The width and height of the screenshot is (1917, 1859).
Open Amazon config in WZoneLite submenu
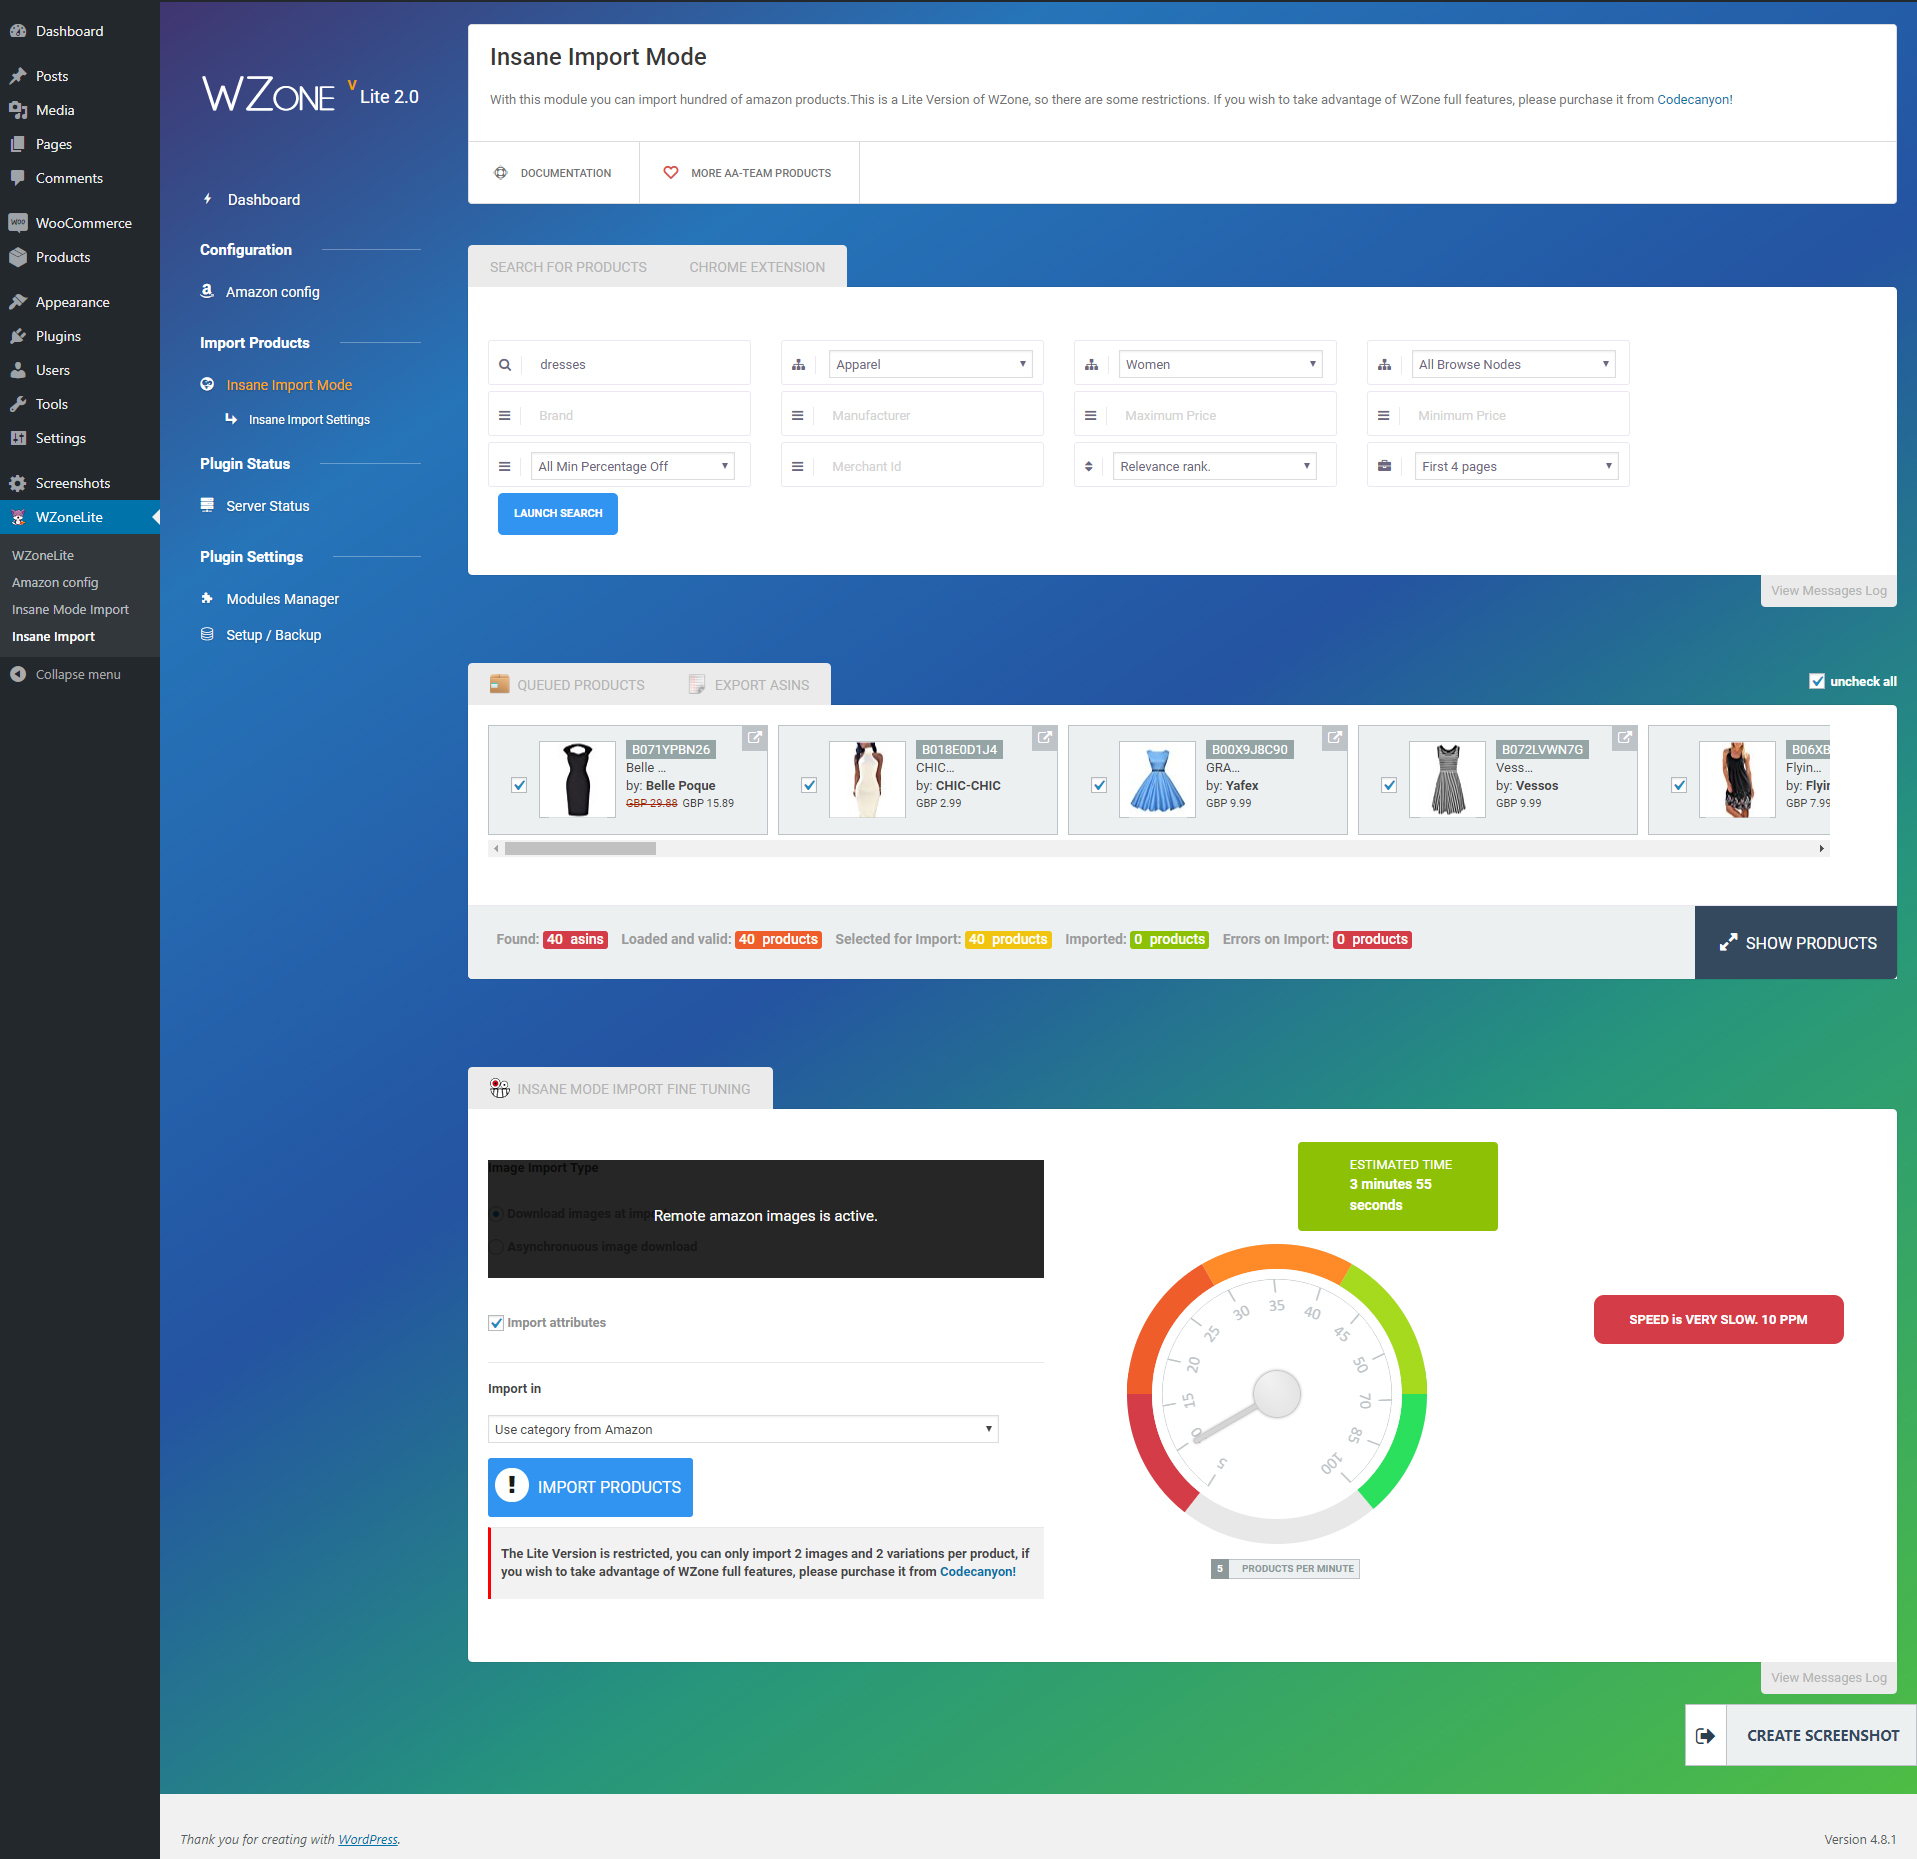(55, 582)
